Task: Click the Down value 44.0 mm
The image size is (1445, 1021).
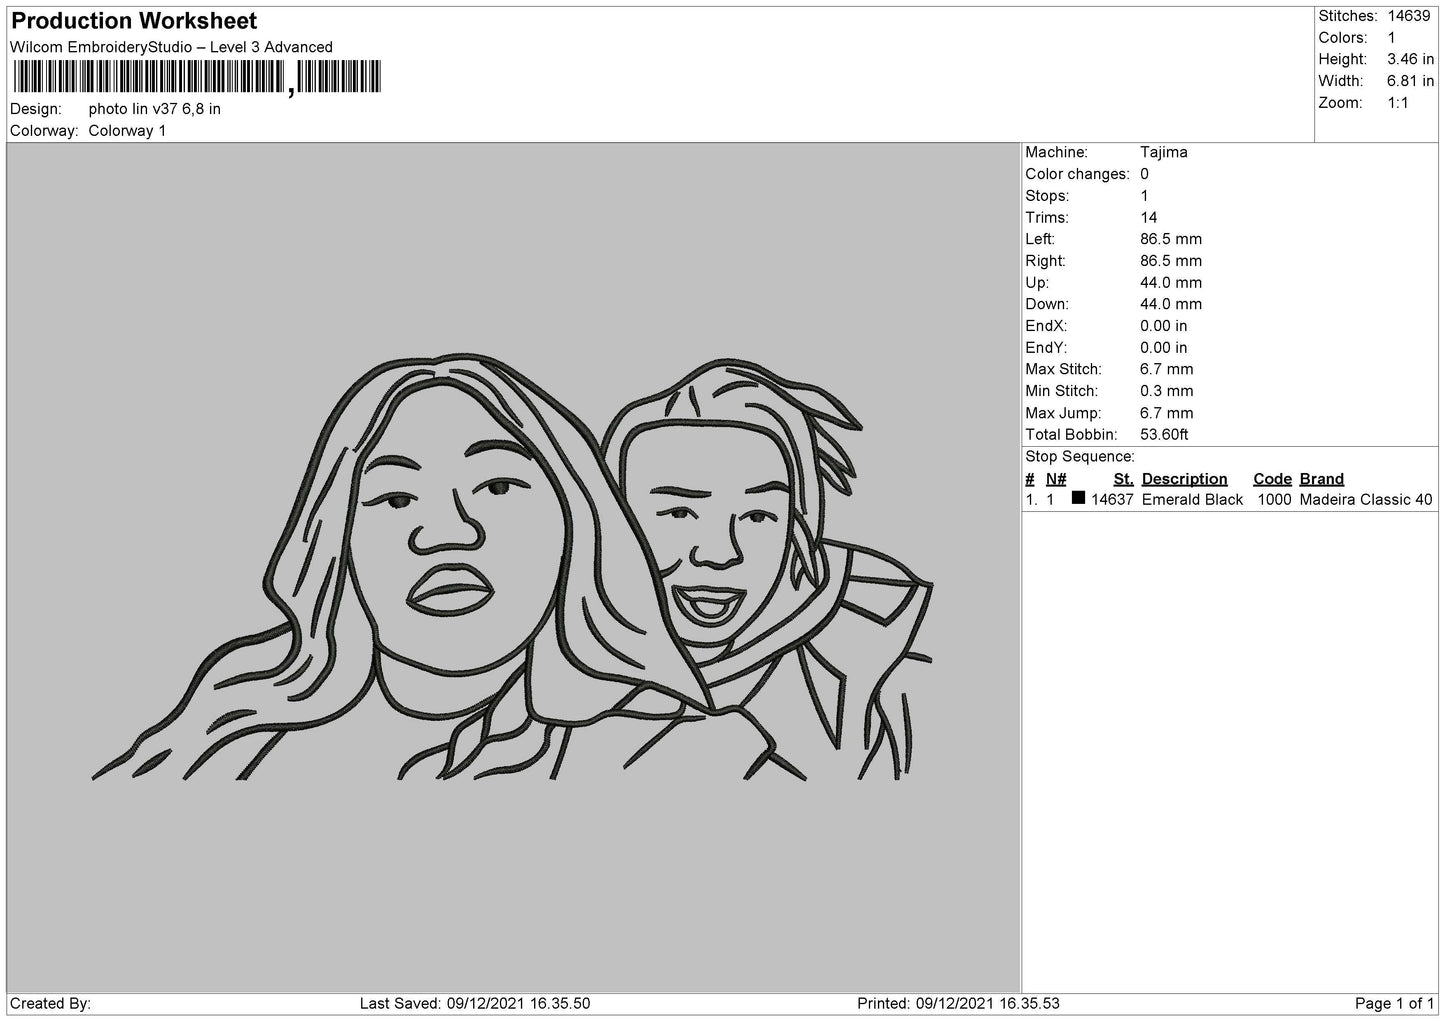Action: (1171, 304)
